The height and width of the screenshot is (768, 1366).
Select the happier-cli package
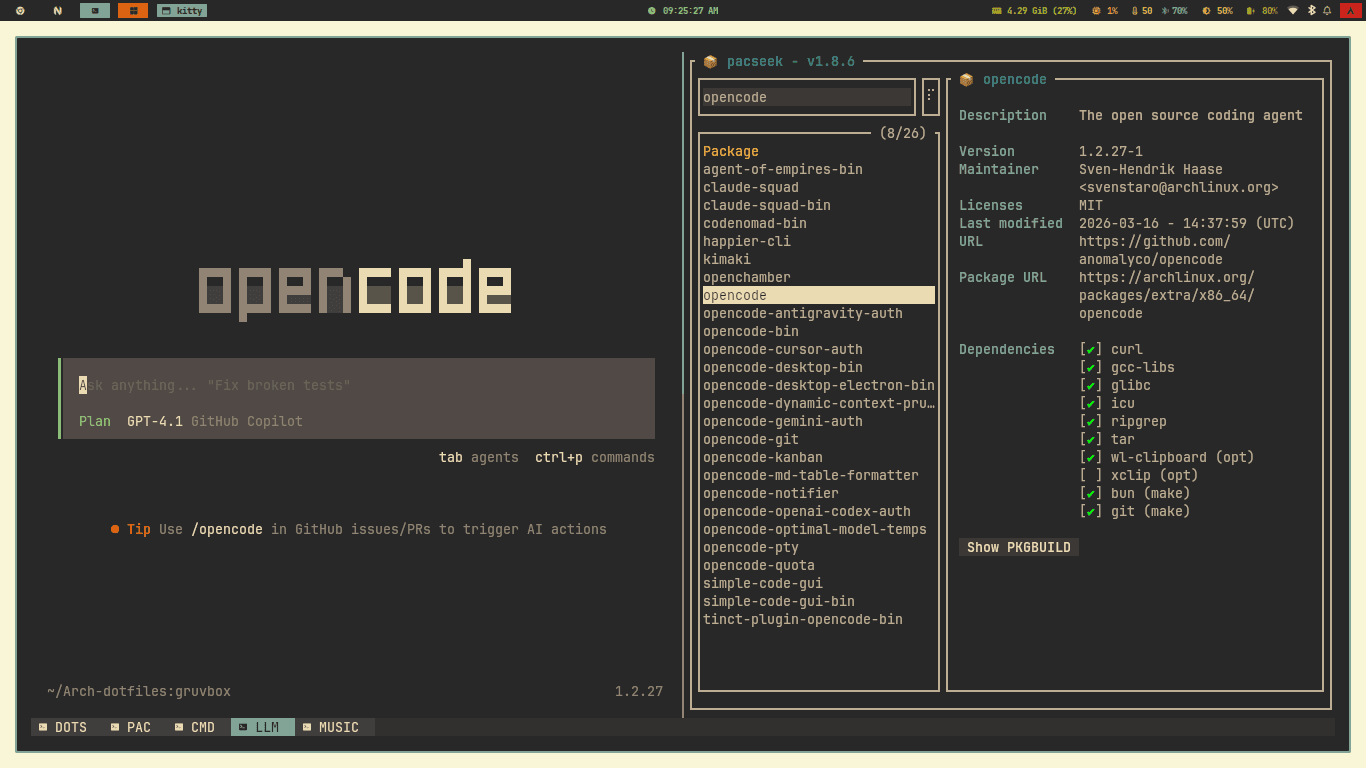747,241
